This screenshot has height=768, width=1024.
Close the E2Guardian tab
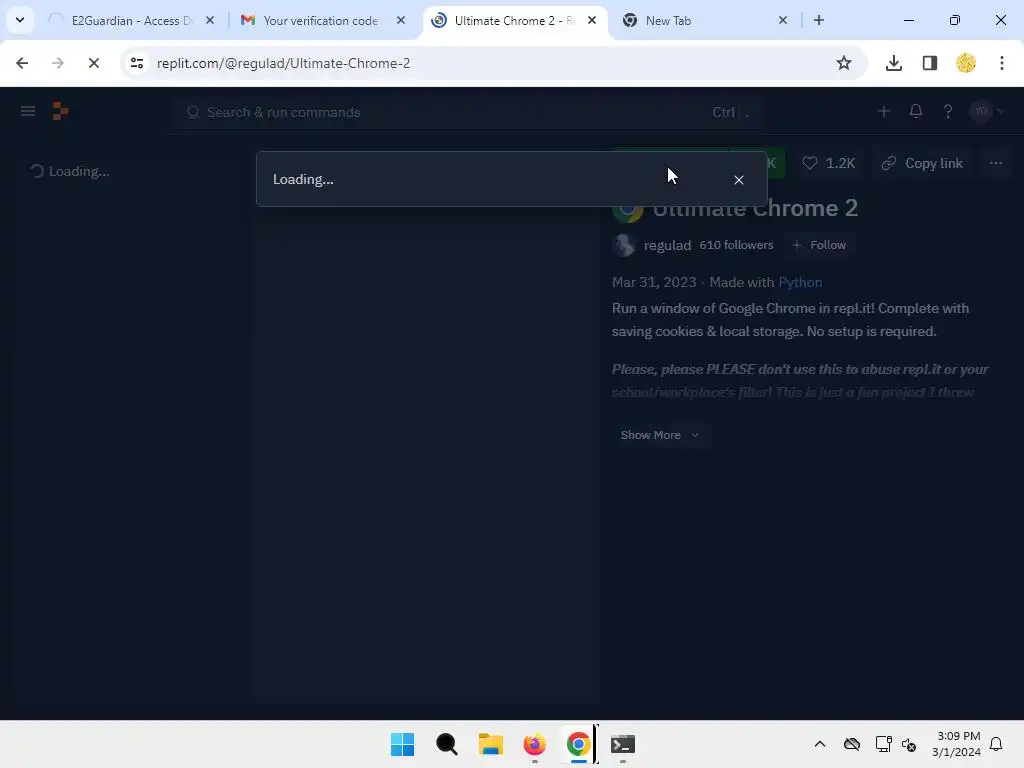pyautogui.click(x=210, y=20)
